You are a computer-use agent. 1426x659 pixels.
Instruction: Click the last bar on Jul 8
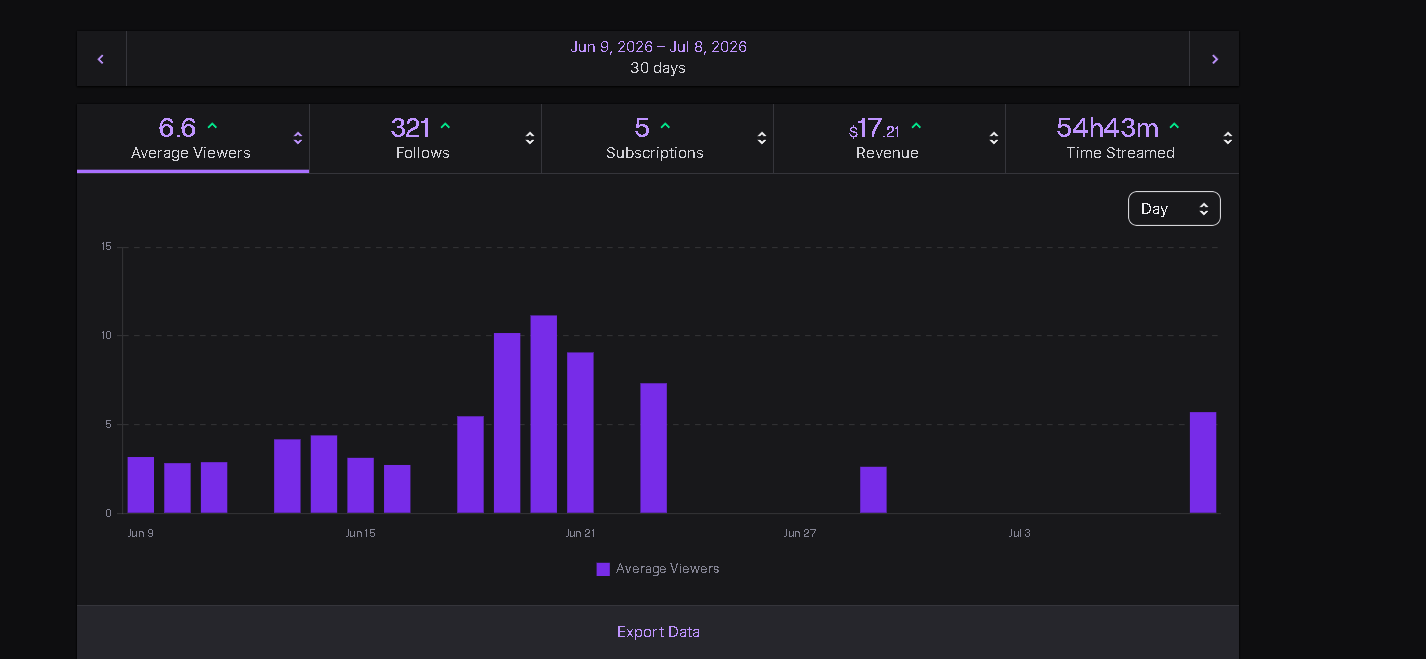click(x=1203, y=463)
